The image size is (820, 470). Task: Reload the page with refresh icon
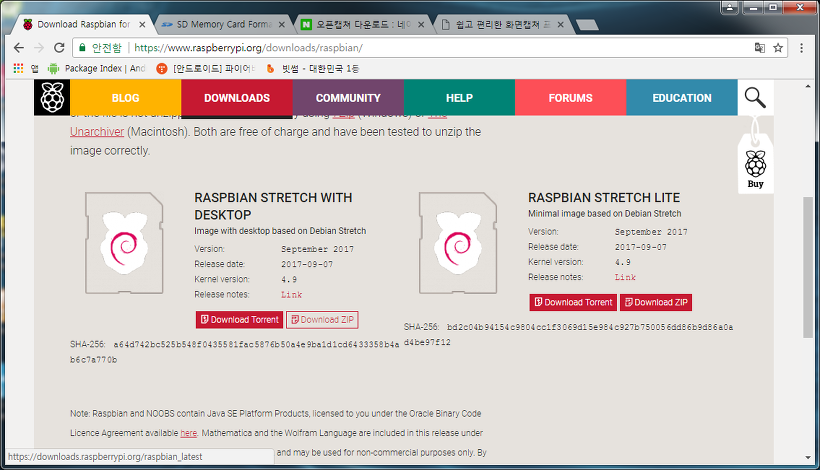point(59,48)
